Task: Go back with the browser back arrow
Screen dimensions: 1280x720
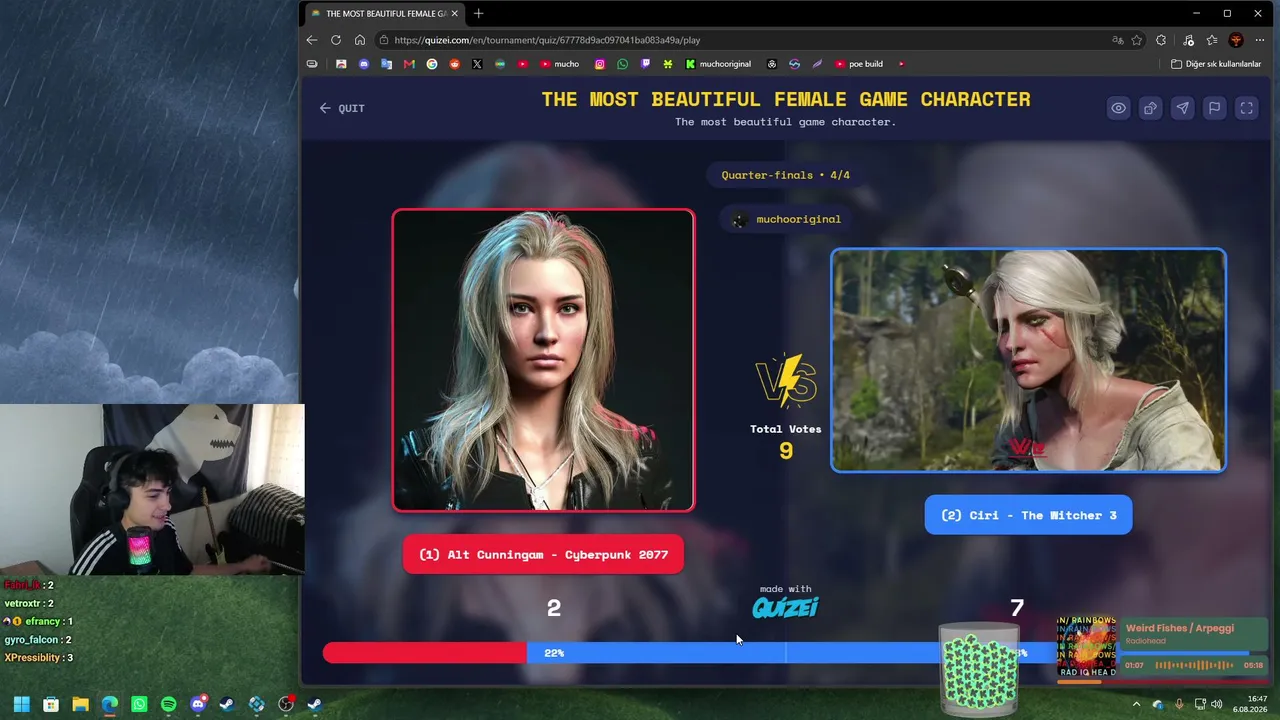Action: [x=312, y=40]
